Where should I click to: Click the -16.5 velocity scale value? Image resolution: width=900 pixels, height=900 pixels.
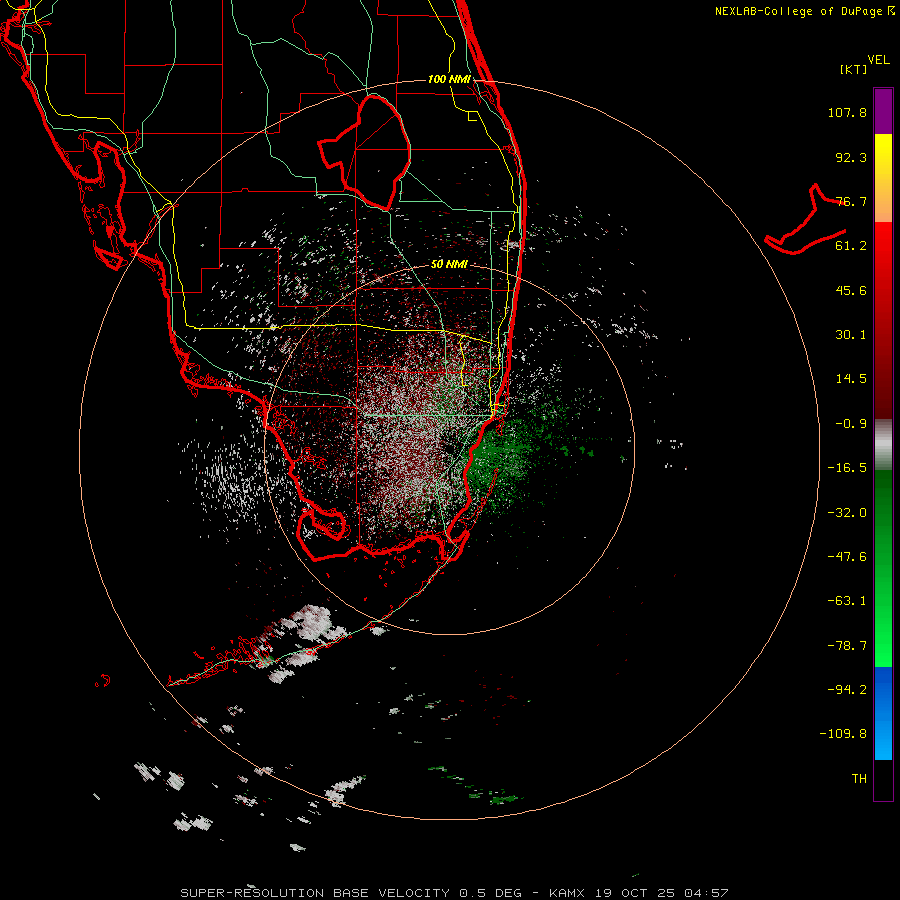click(x=847, y=468)
